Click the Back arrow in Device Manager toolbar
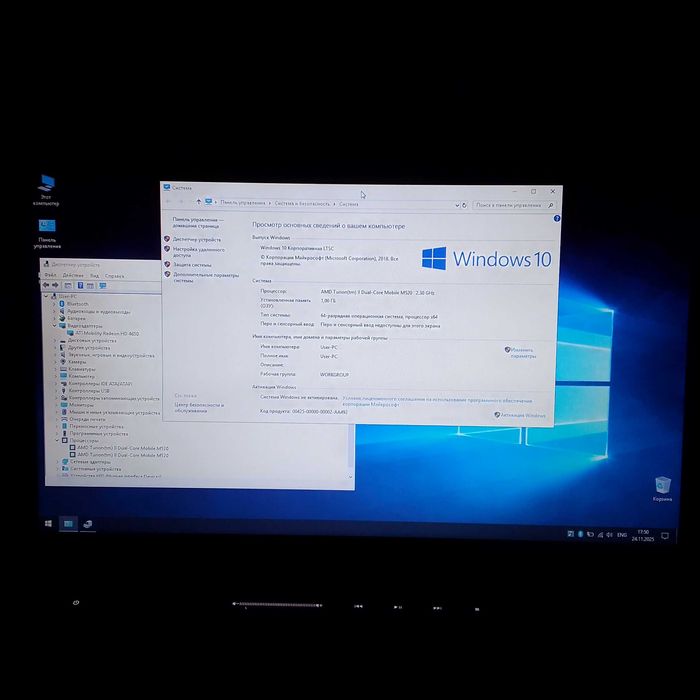Image resolution: width=700 pixels, height=700 pixels. pyautogui.click(x=46, y=285)
